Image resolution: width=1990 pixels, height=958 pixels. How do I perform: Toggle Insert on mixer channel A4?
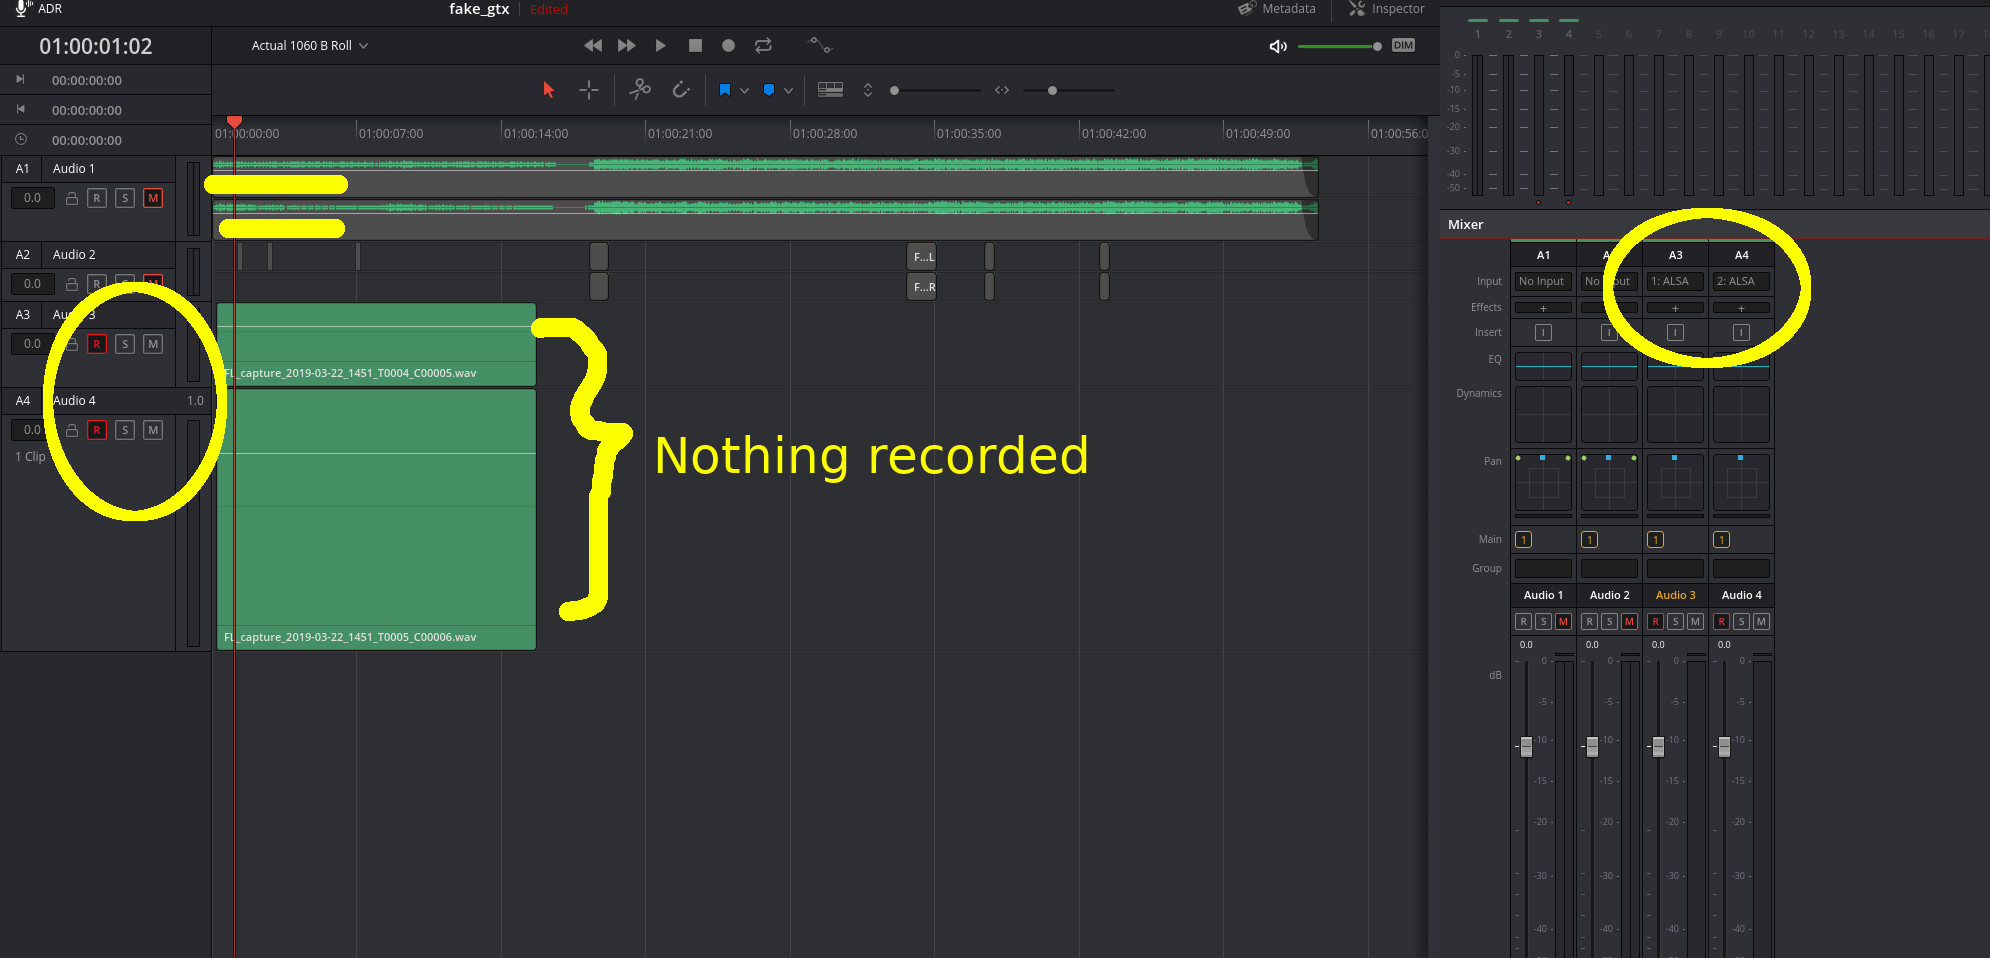tap(1741, 333)
